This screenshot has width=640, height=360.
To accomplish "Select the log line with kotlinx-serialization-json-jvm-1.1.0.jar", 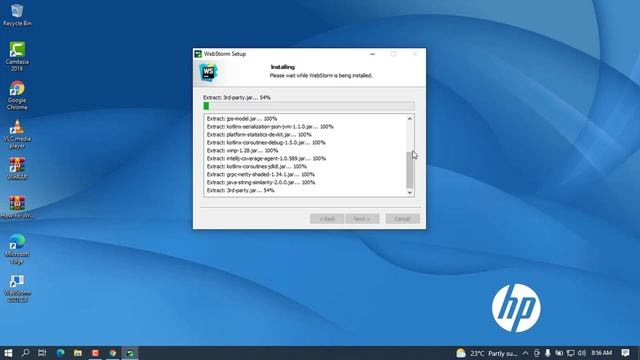I will [270, 127].
